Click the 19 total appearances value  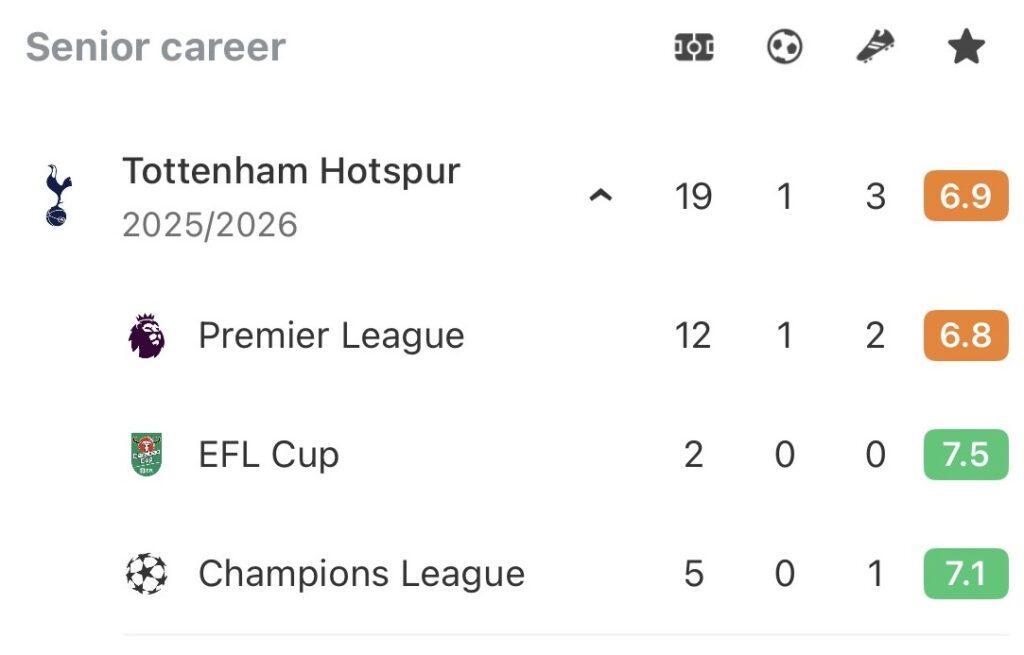(x=693, y=196)
